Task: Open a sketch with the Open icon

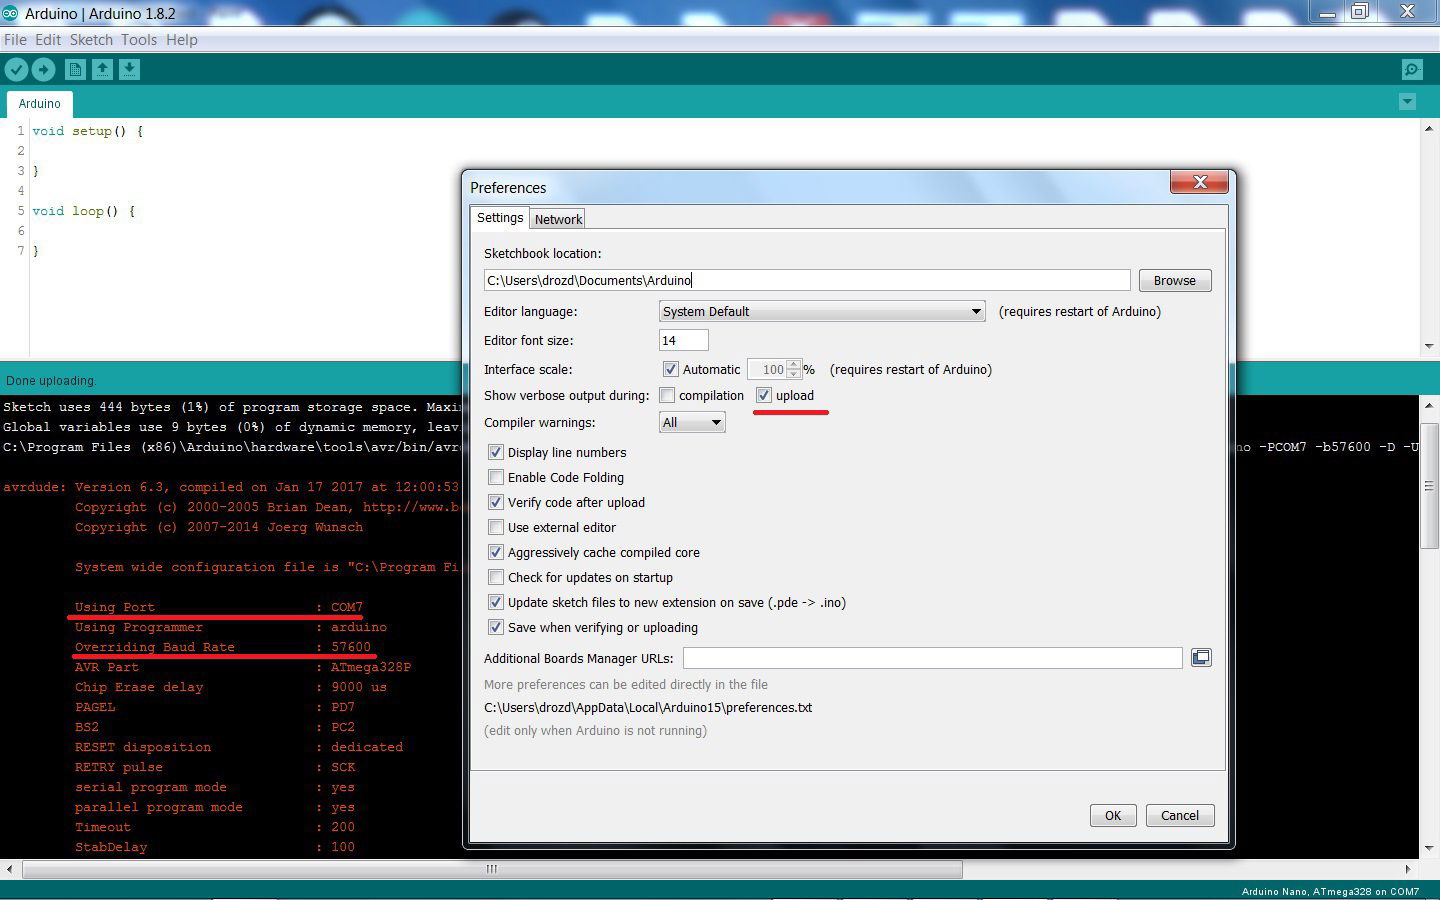Action: [102, 69]
